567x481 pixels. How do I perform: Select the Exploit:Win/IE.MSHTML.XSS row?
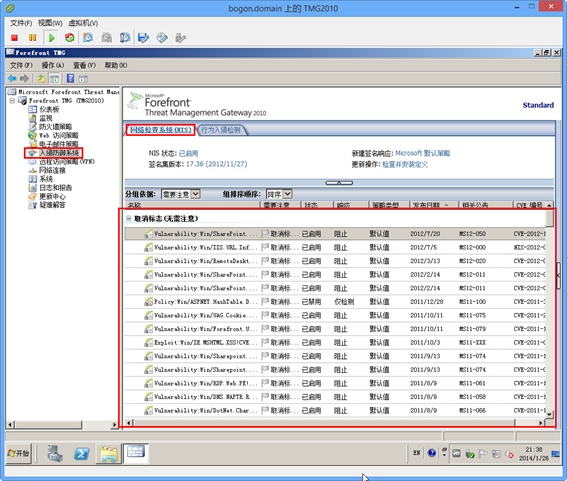[x=335, y=342]
